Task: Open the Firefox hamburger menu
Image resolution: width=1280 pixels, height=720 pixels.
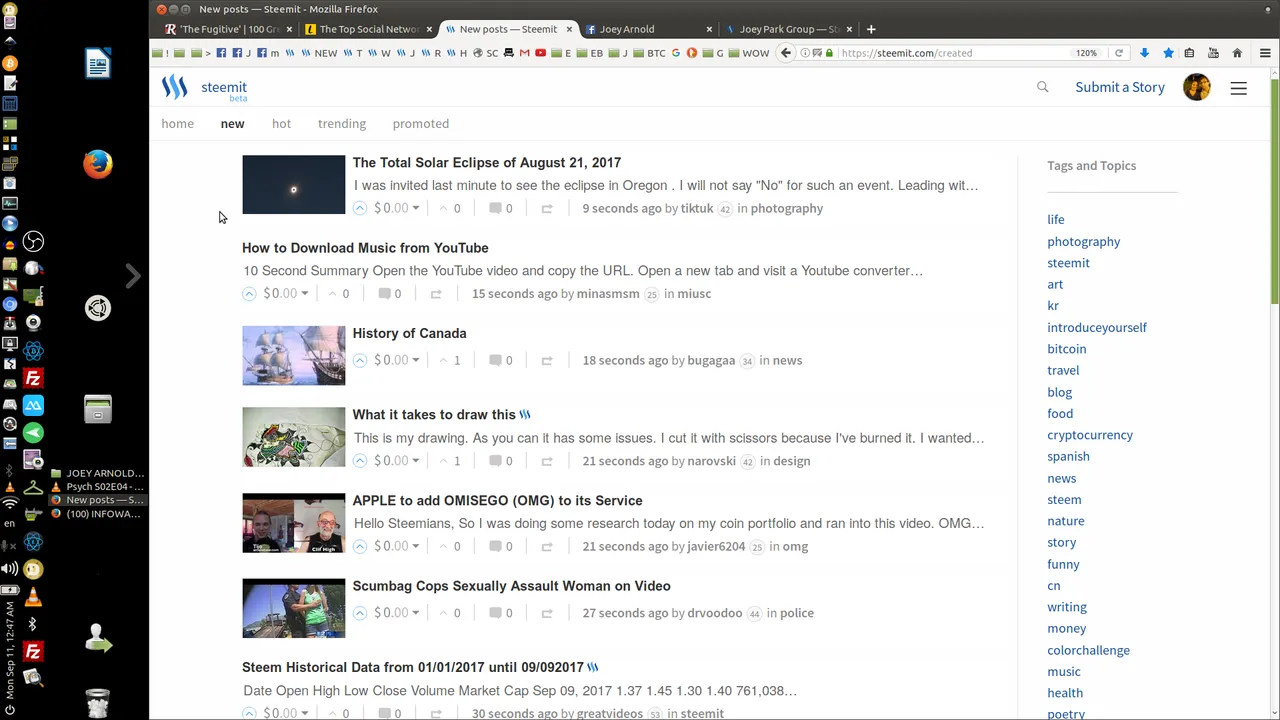Action: pyautogui.click(x=1265, y=53)
